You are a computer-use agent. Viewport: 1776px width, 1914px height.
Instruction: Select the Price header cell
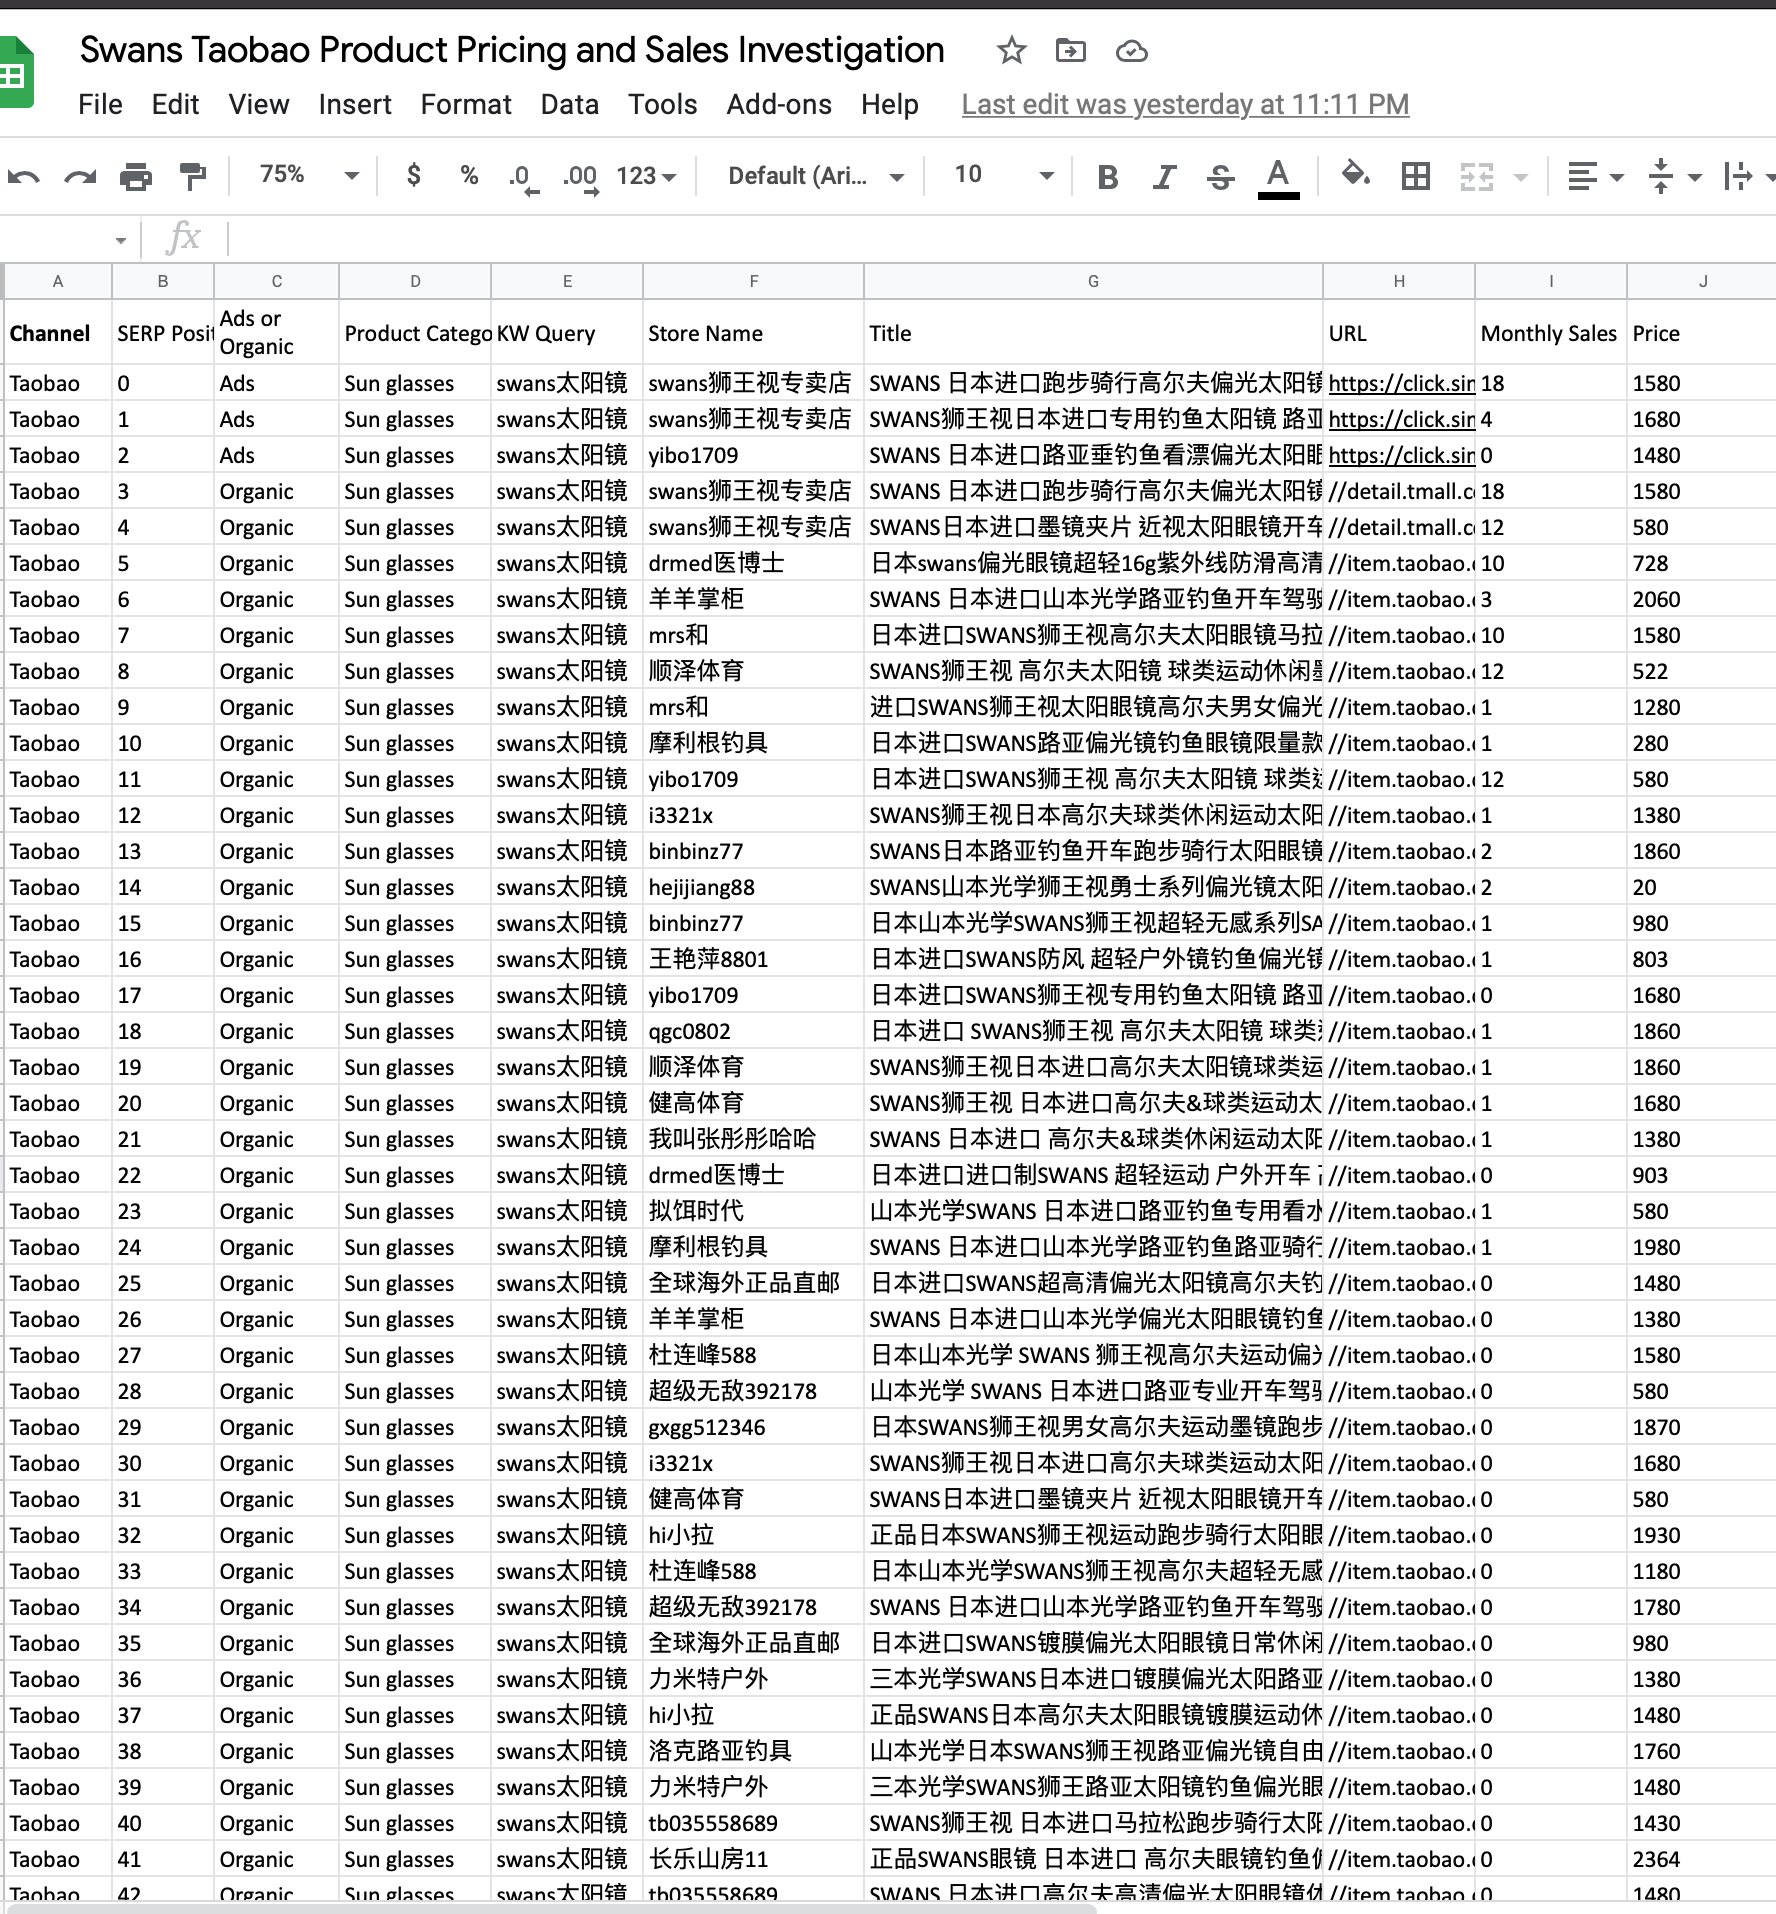[x=1702, y=332]
